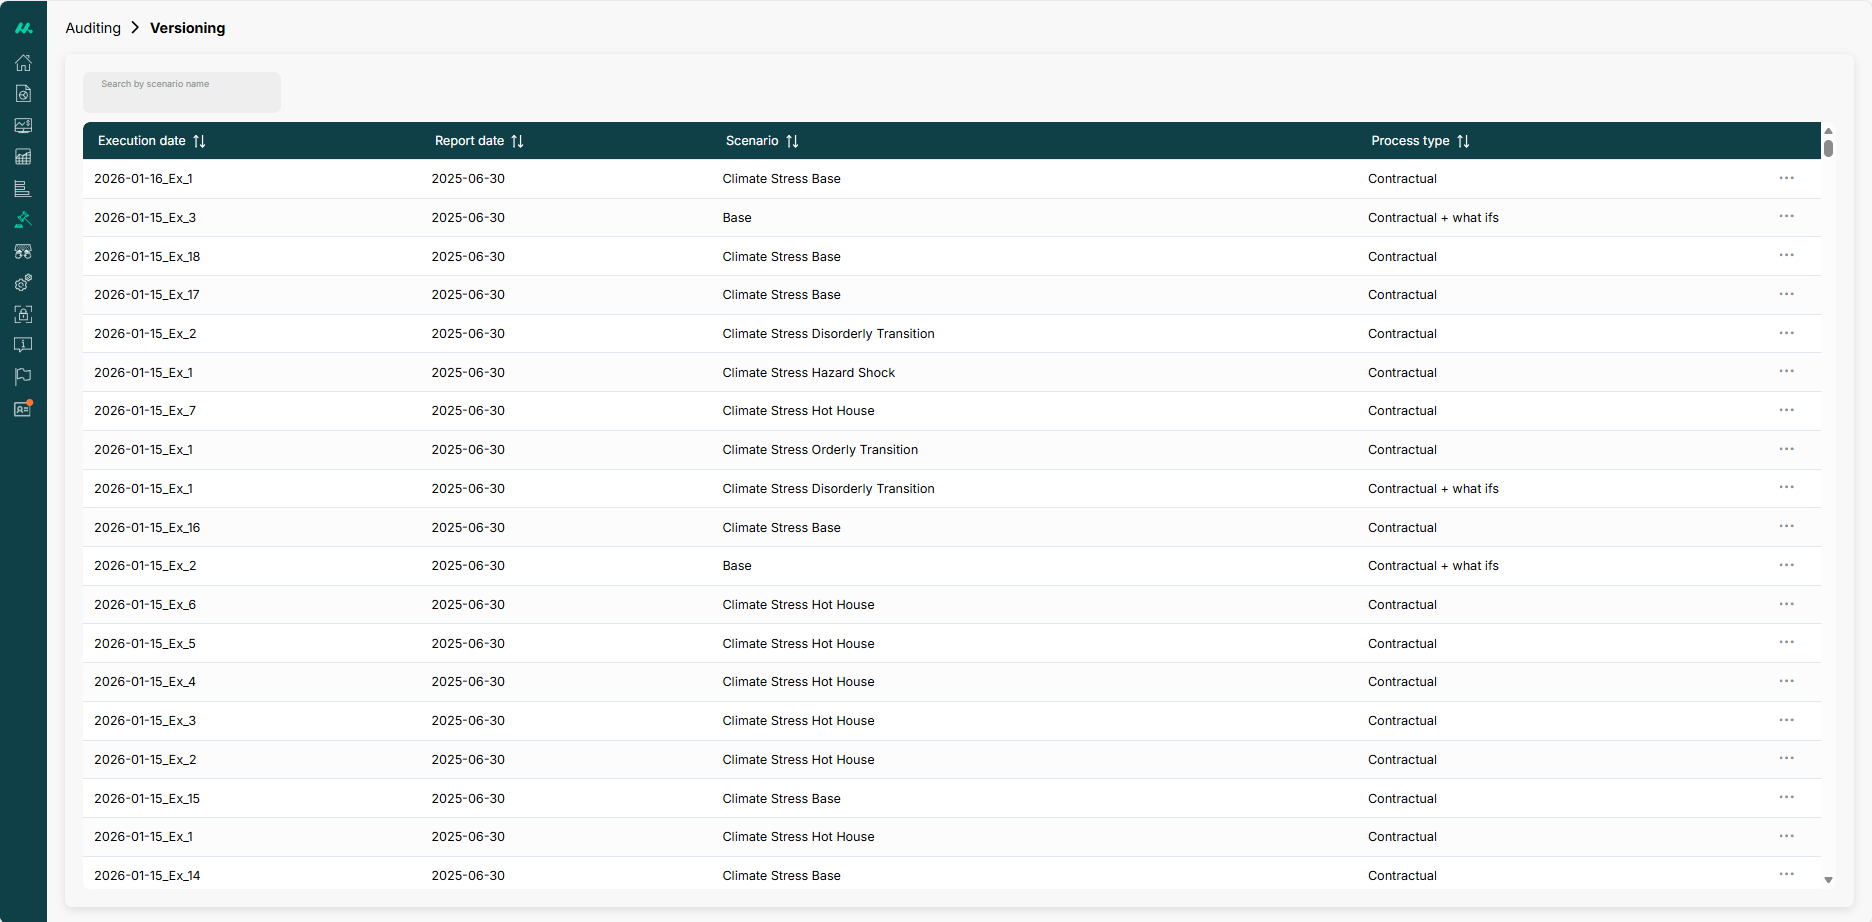Click the info speech bubble sidebar icon

pos(23,345)
